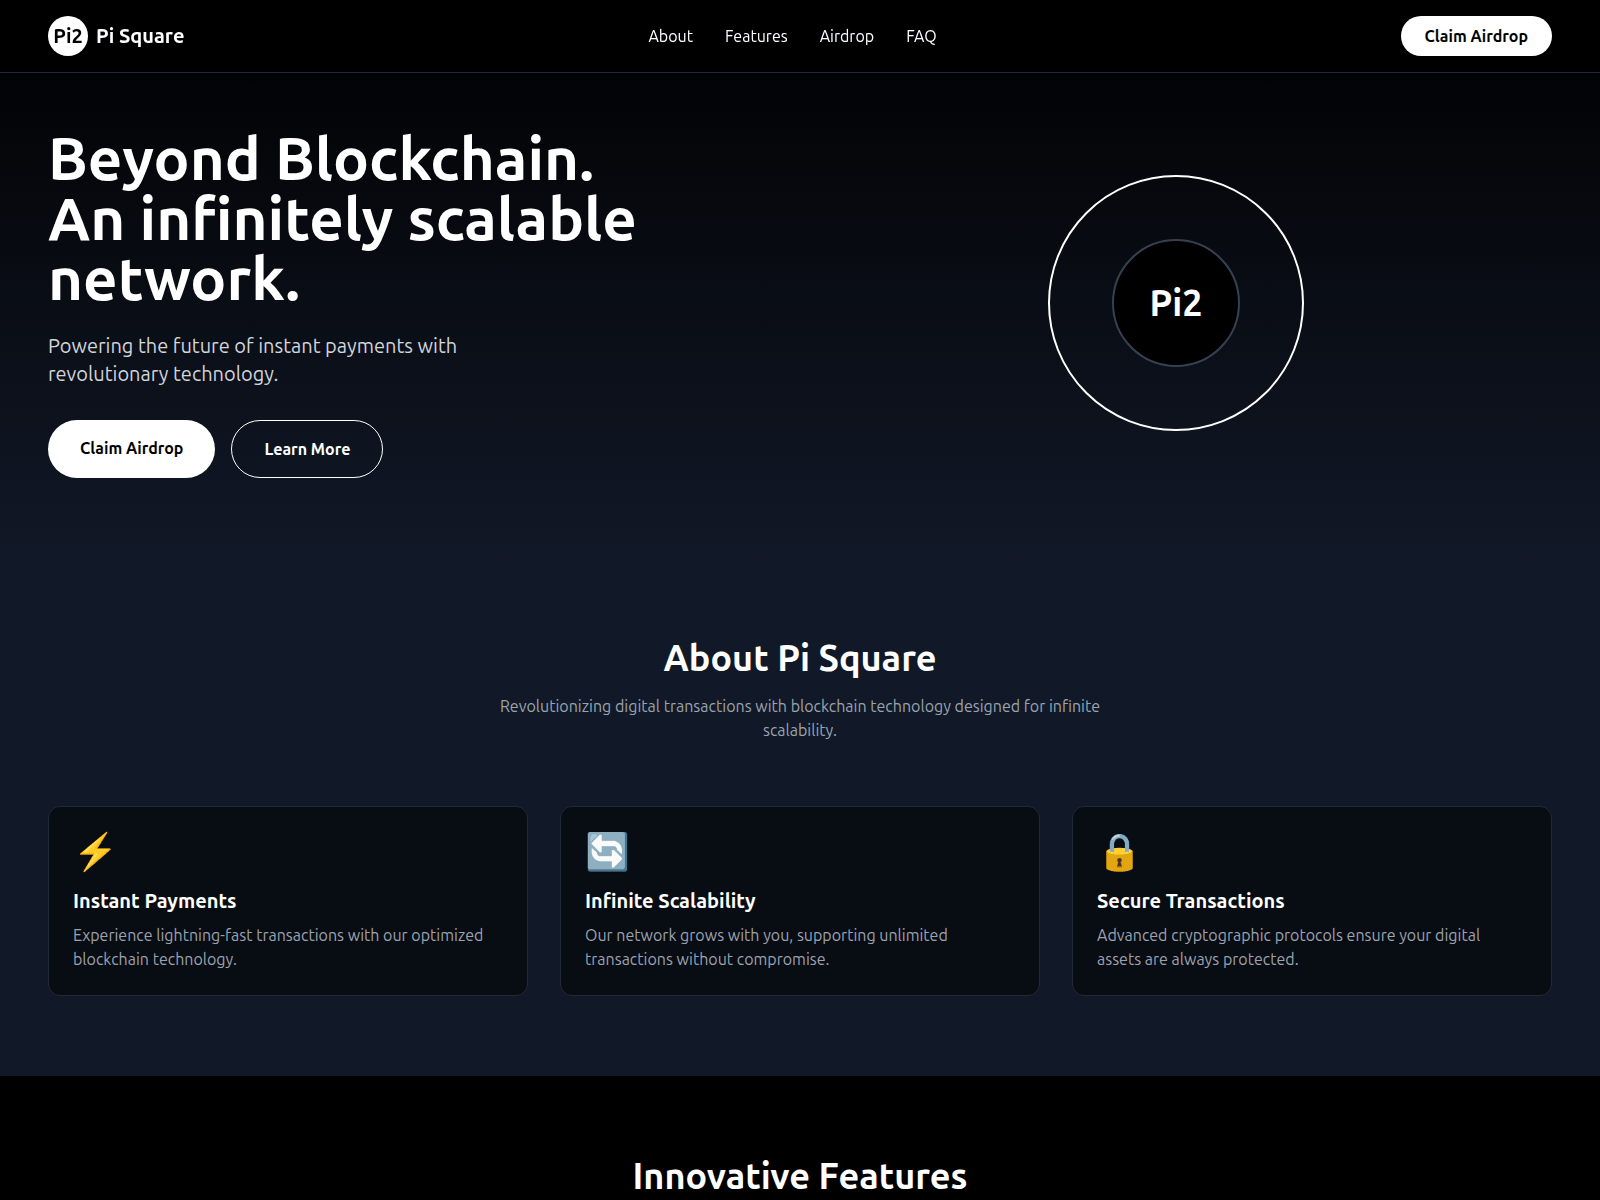Click the About Pi Square heading
1600x1200 pixels.
[x=800, y=658]
